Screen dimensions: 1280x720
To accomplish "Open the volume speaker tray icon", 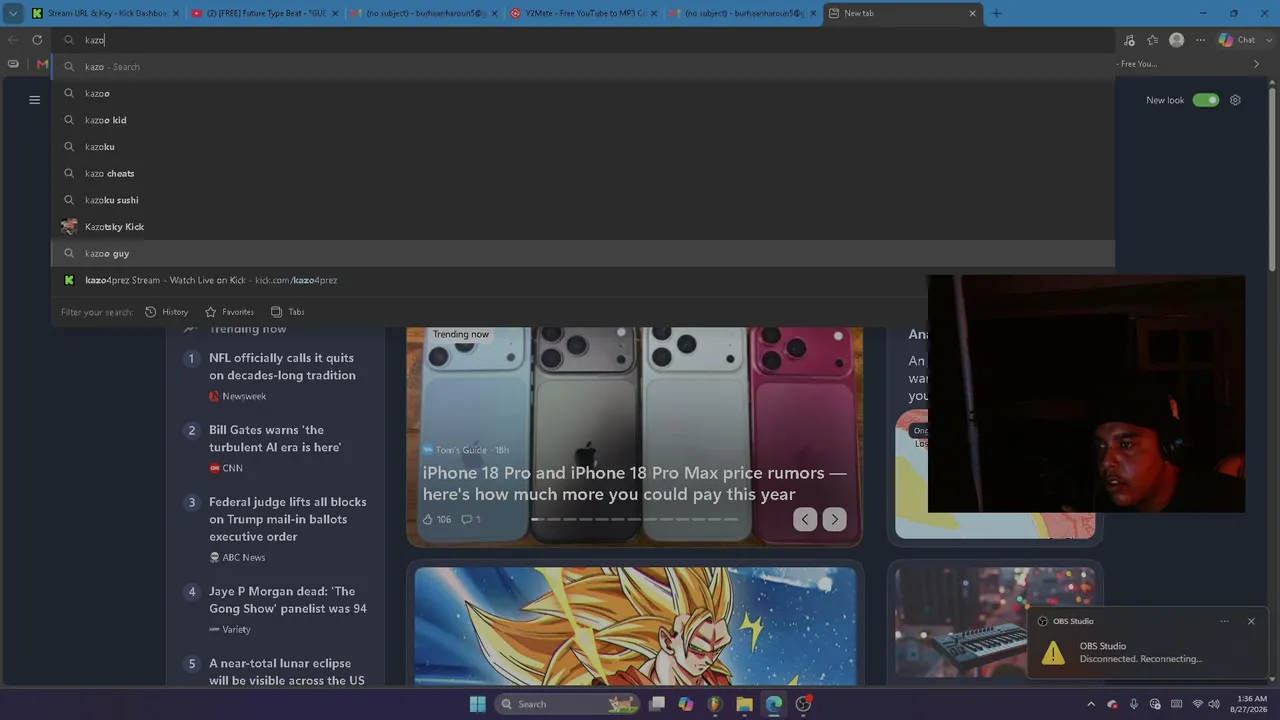I will (x=1214, y=704).
